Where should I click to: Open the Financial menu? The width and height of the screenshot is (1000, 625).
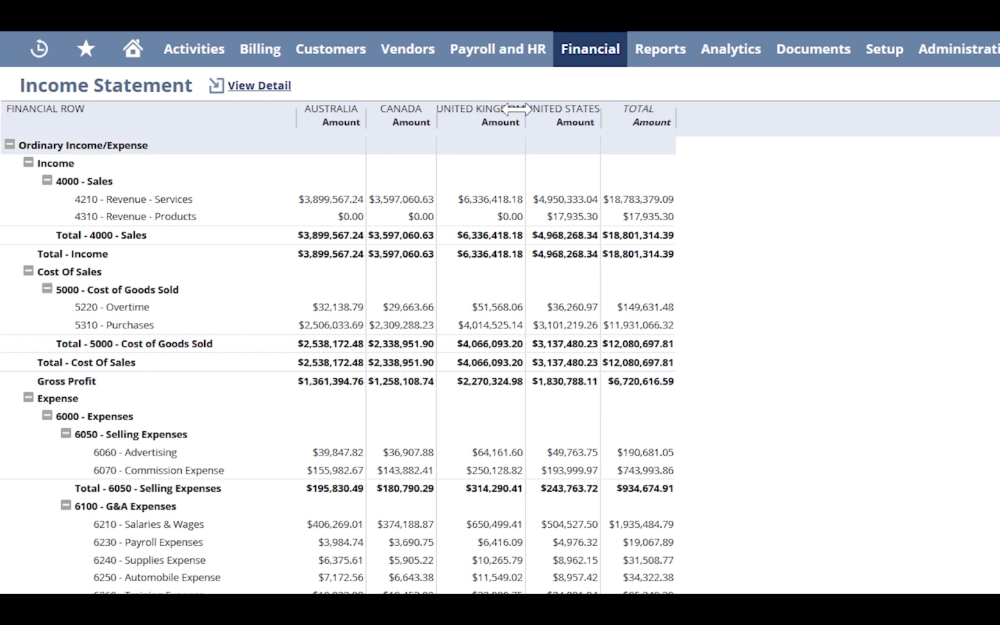pyautogui.click(x=590, y=49)
